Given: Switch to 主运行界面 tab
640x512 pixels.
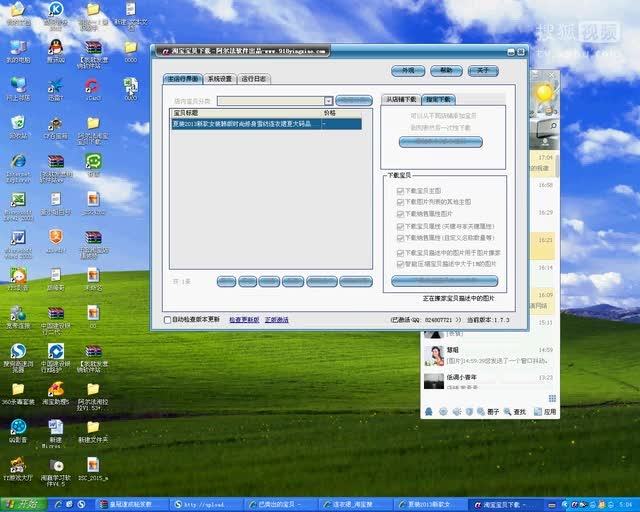Looking at the screenshot, I should coord(183,79).
